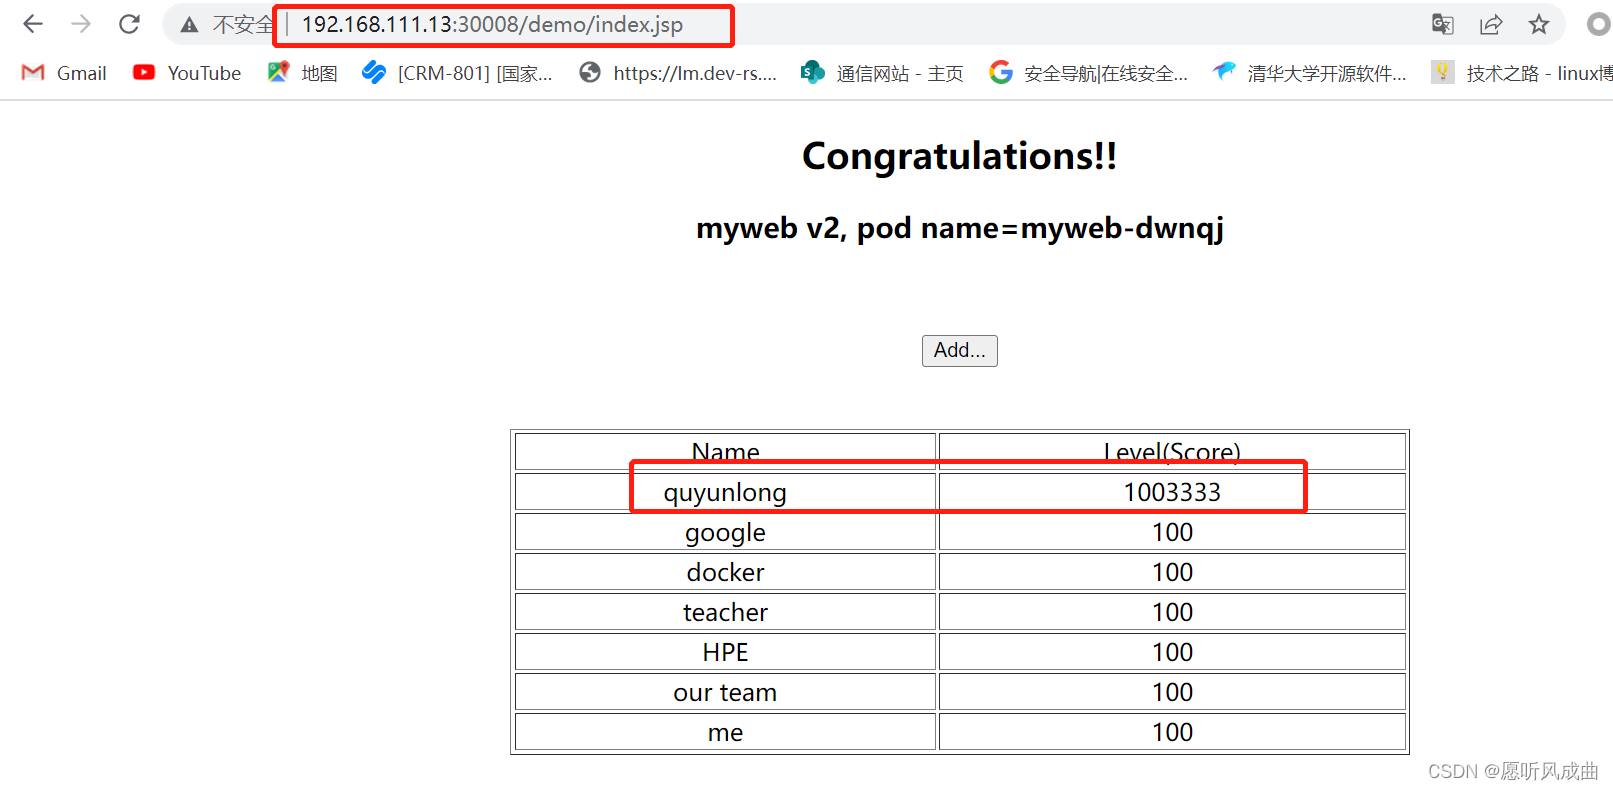Open the [CRM-801] bookmark
Viewport: 1613px width, 790px height.
click(457, 73)
